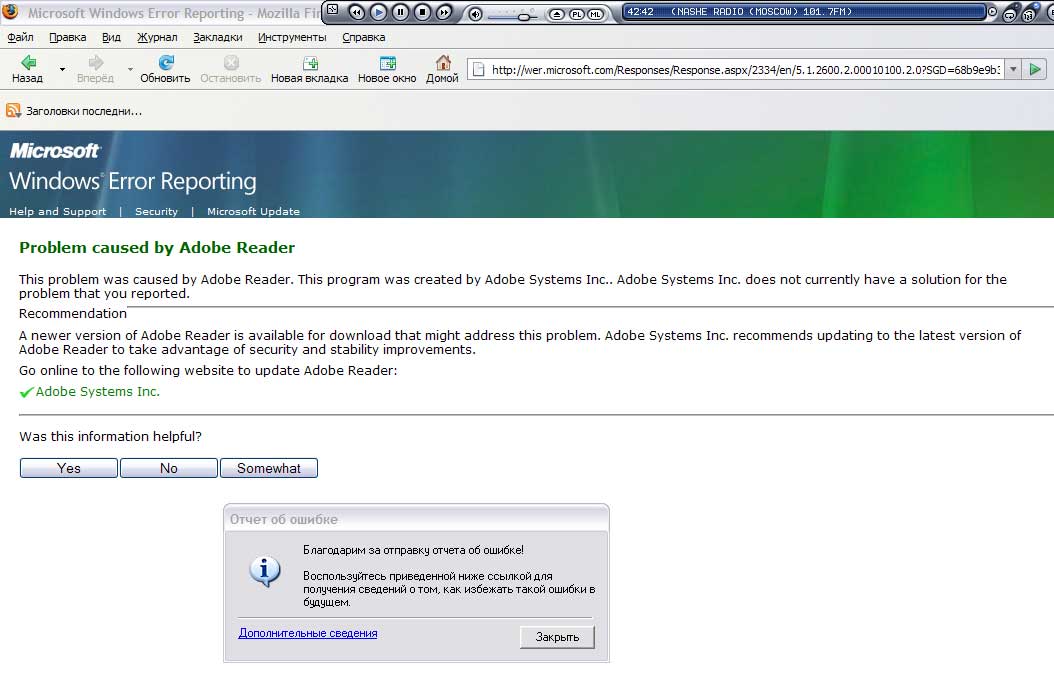Click the Winamp play button
This screenshot has width=1054, height=690.
pyautogui.click(x=378, y=12)
